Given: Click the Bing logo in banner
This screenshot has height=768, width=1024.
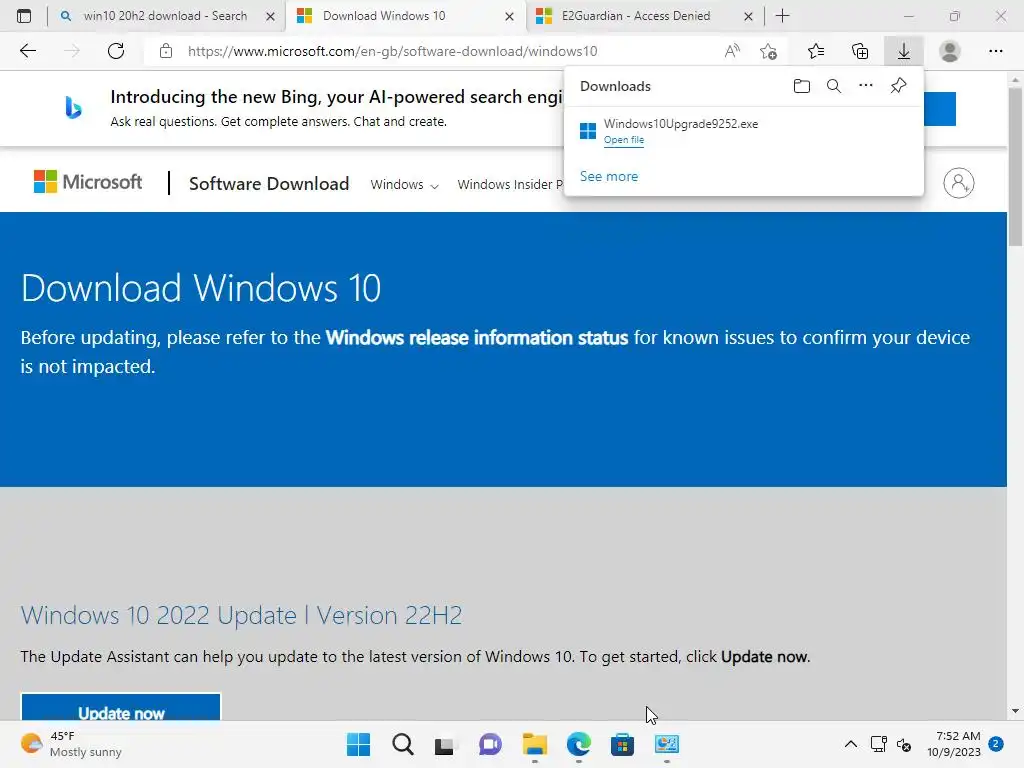Looking at the screenshot, I should click(x=73, y=107).
